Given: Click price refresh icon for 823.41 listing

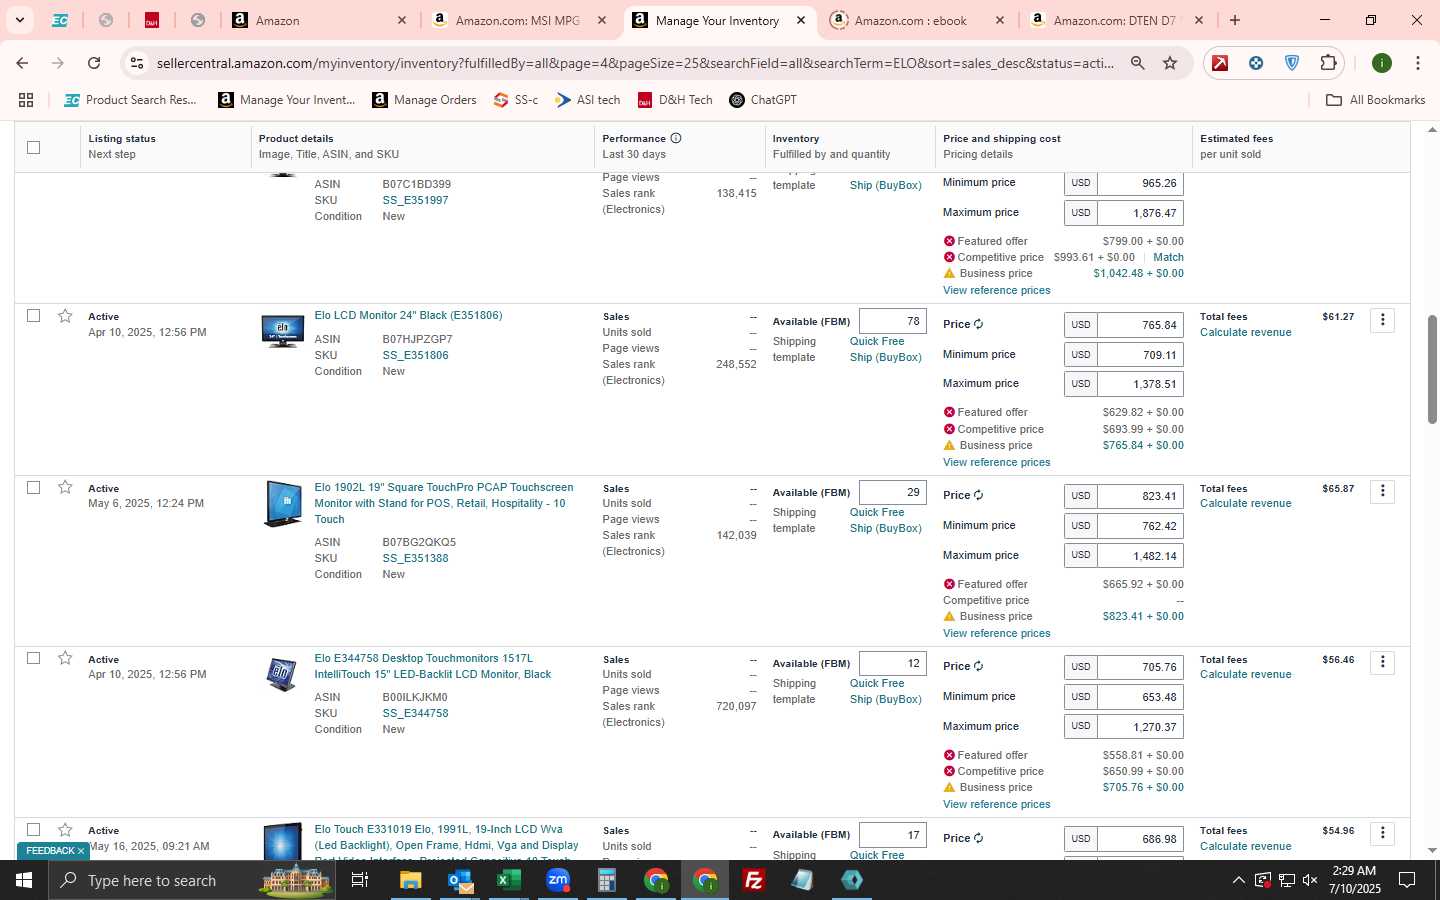Looking at the screenshot, I should click(978, 495).
